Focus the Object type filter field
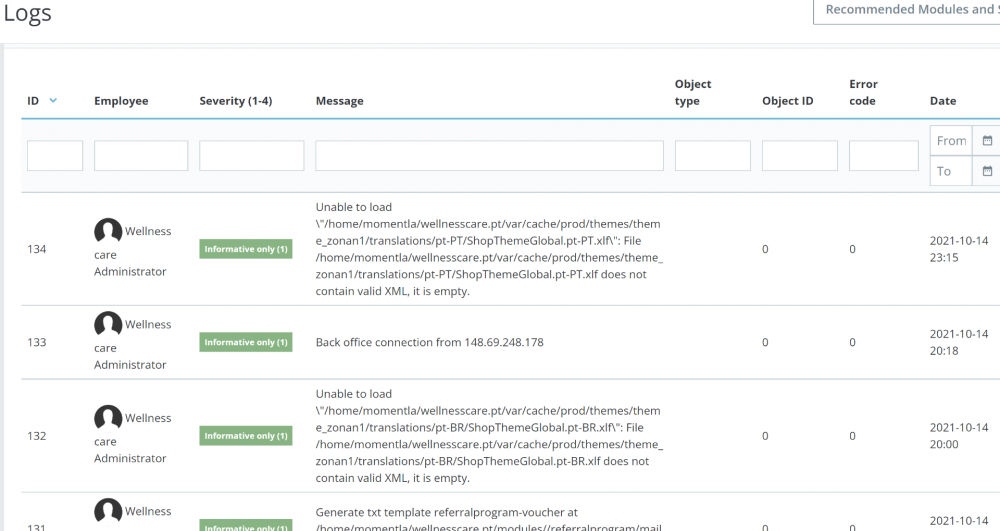This screenshot has height=531, width=1000. pos(712,156)
